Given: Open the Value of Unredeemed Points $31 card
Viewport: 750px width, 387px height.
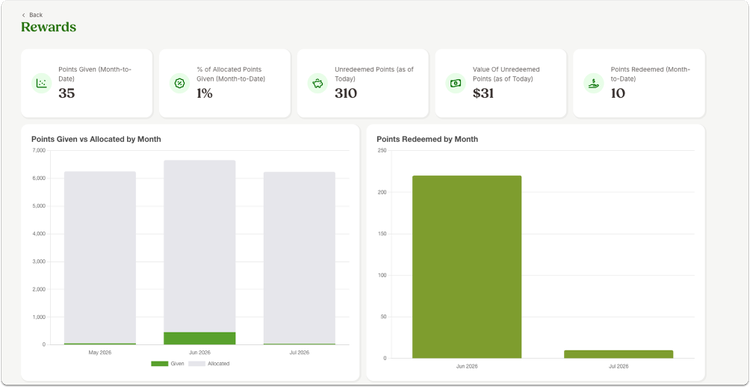Looking at the screenshot, I should (x=501, y=83).
